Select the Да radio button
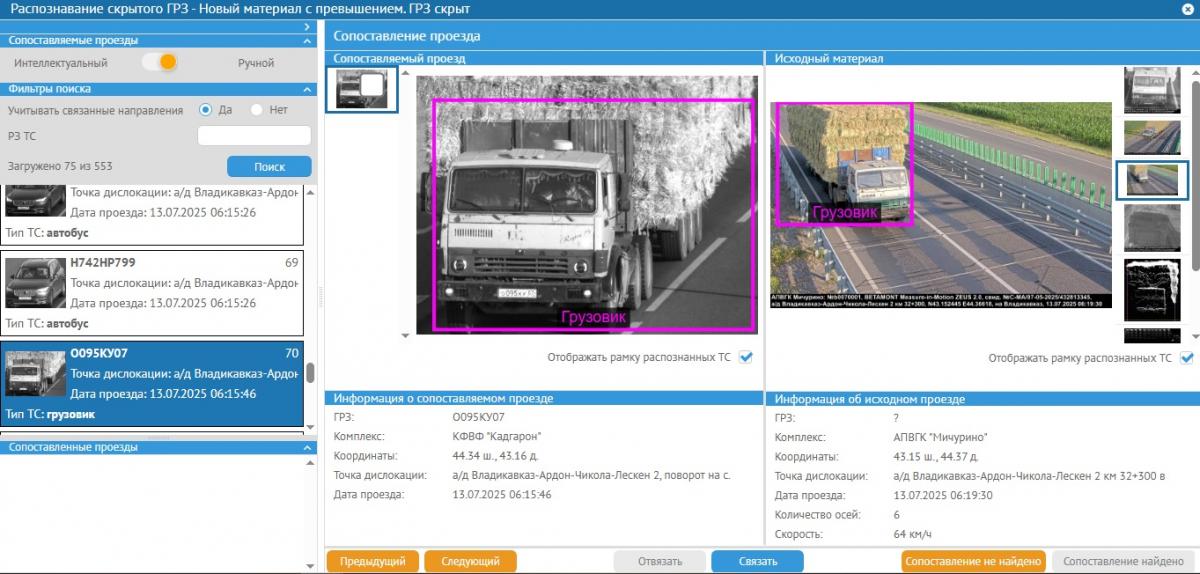1200x574 pixels. (206, 110)
